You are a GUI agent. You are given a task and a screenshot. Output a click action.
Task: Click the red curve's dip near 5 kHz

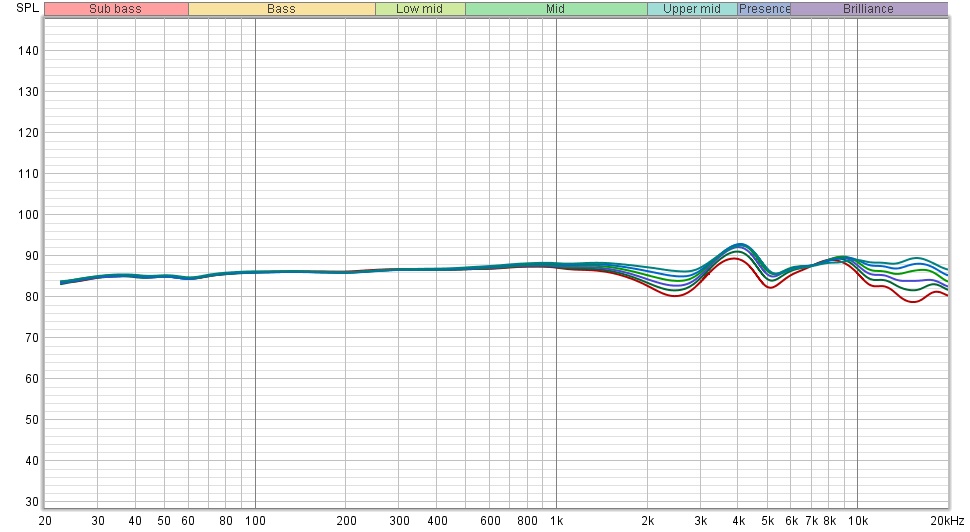(x=769, y=288)
